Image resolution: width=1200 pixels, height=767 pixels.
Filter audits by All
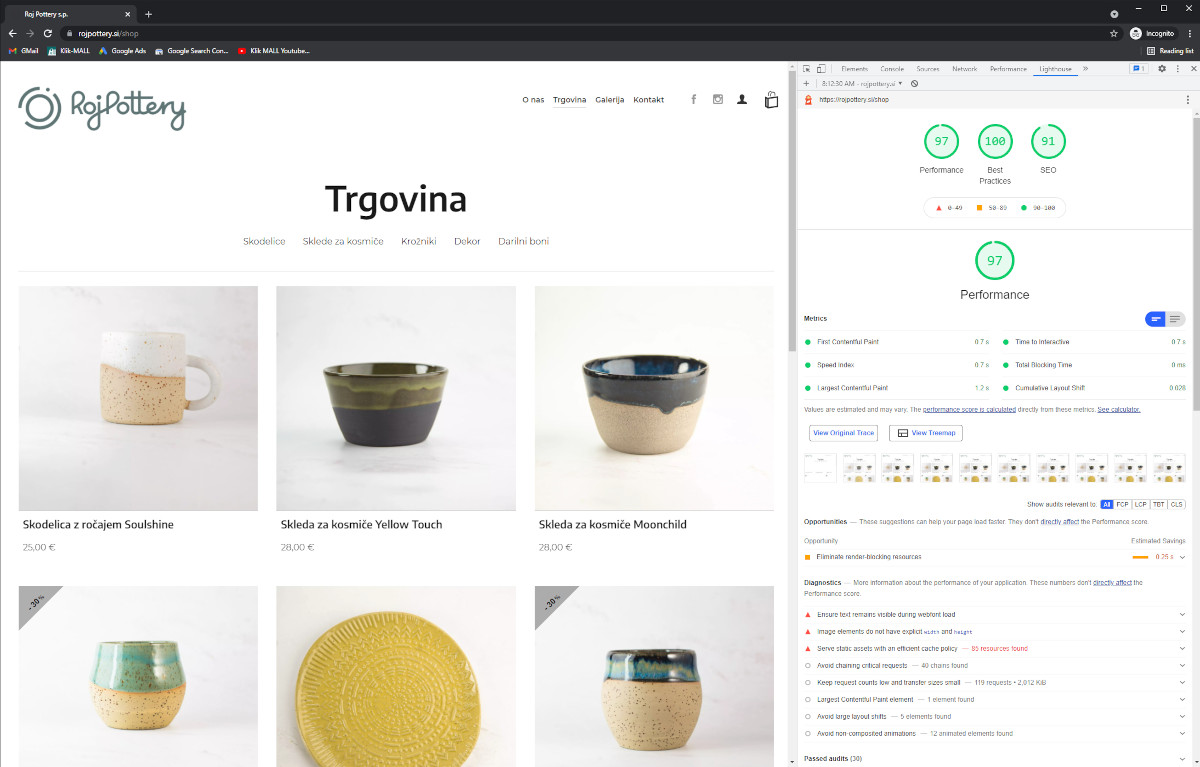(1106, 505)
